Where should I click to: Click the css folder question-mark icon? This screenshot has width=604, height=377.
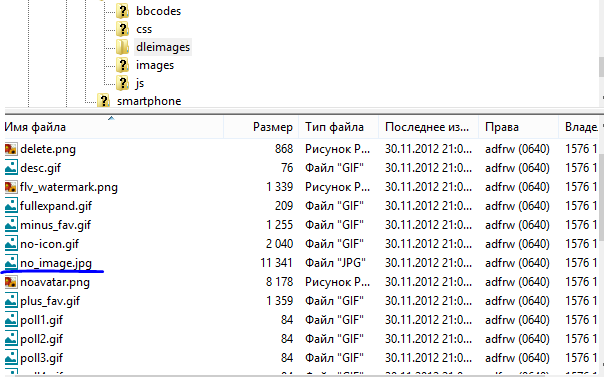coord(122,29)
